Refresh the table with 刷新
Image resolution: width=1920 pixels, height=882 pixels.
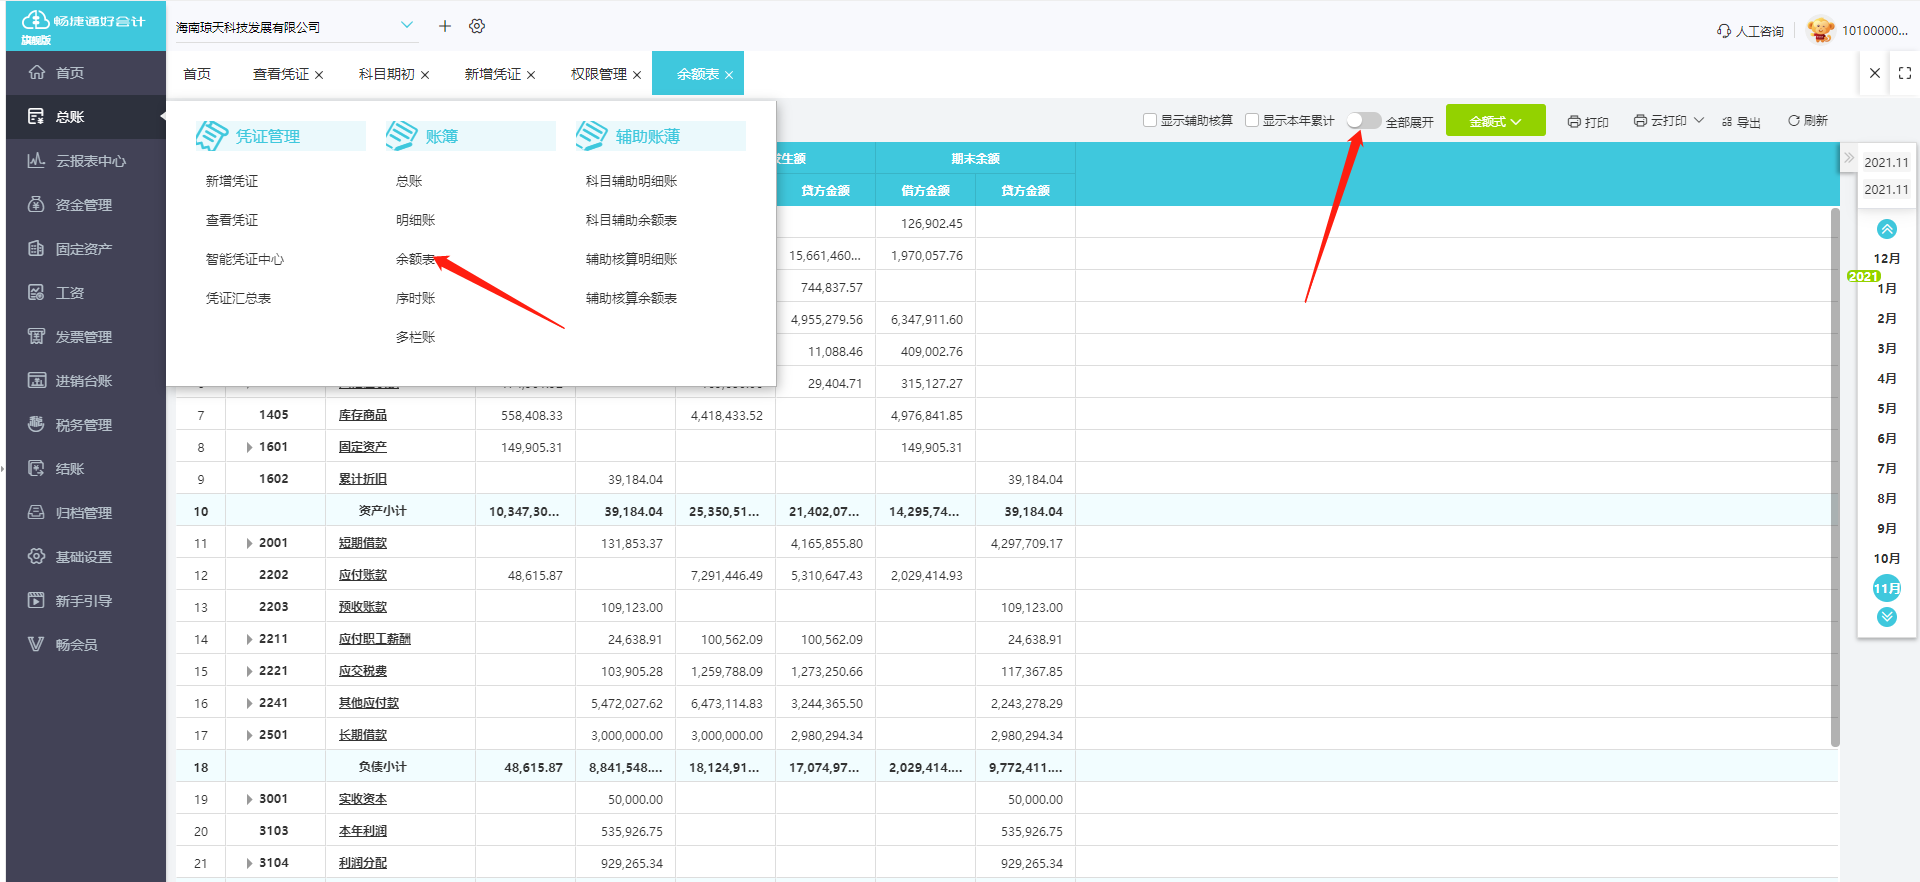(x=1807, y=121)
